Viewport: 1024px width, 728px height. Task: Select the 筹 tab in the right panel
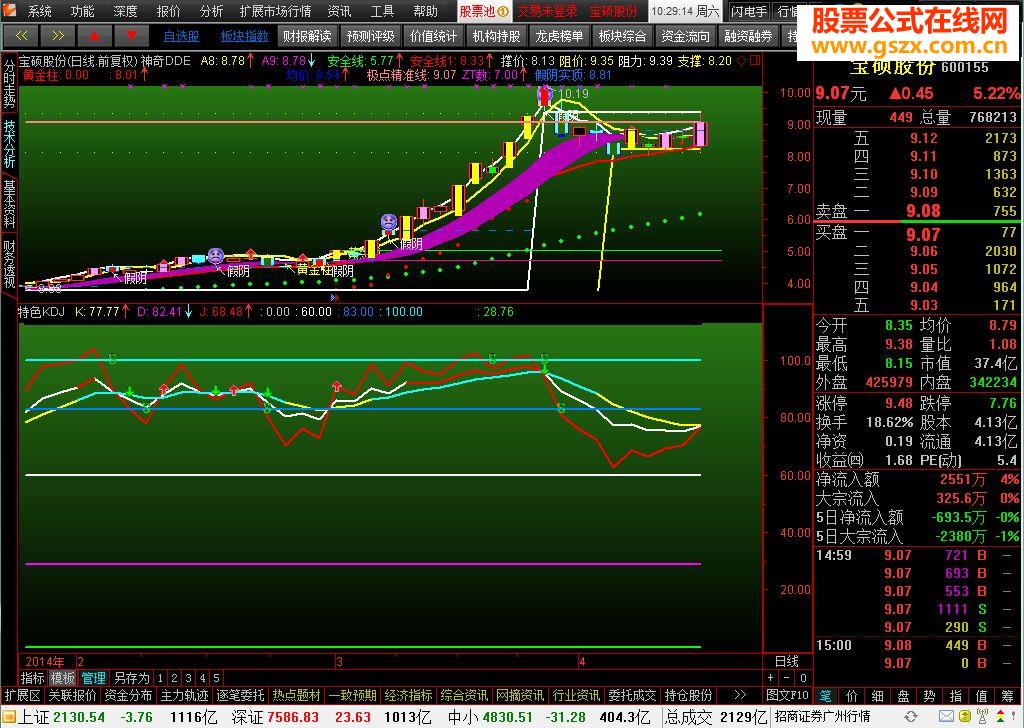(1008, 696)
